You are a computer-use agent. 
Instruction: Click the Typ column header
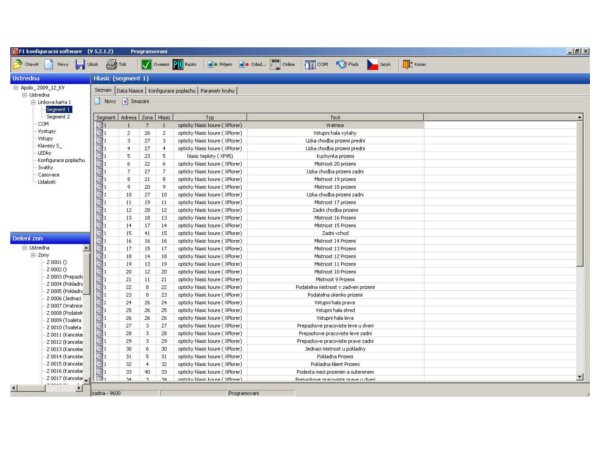[x=210, y=117]
